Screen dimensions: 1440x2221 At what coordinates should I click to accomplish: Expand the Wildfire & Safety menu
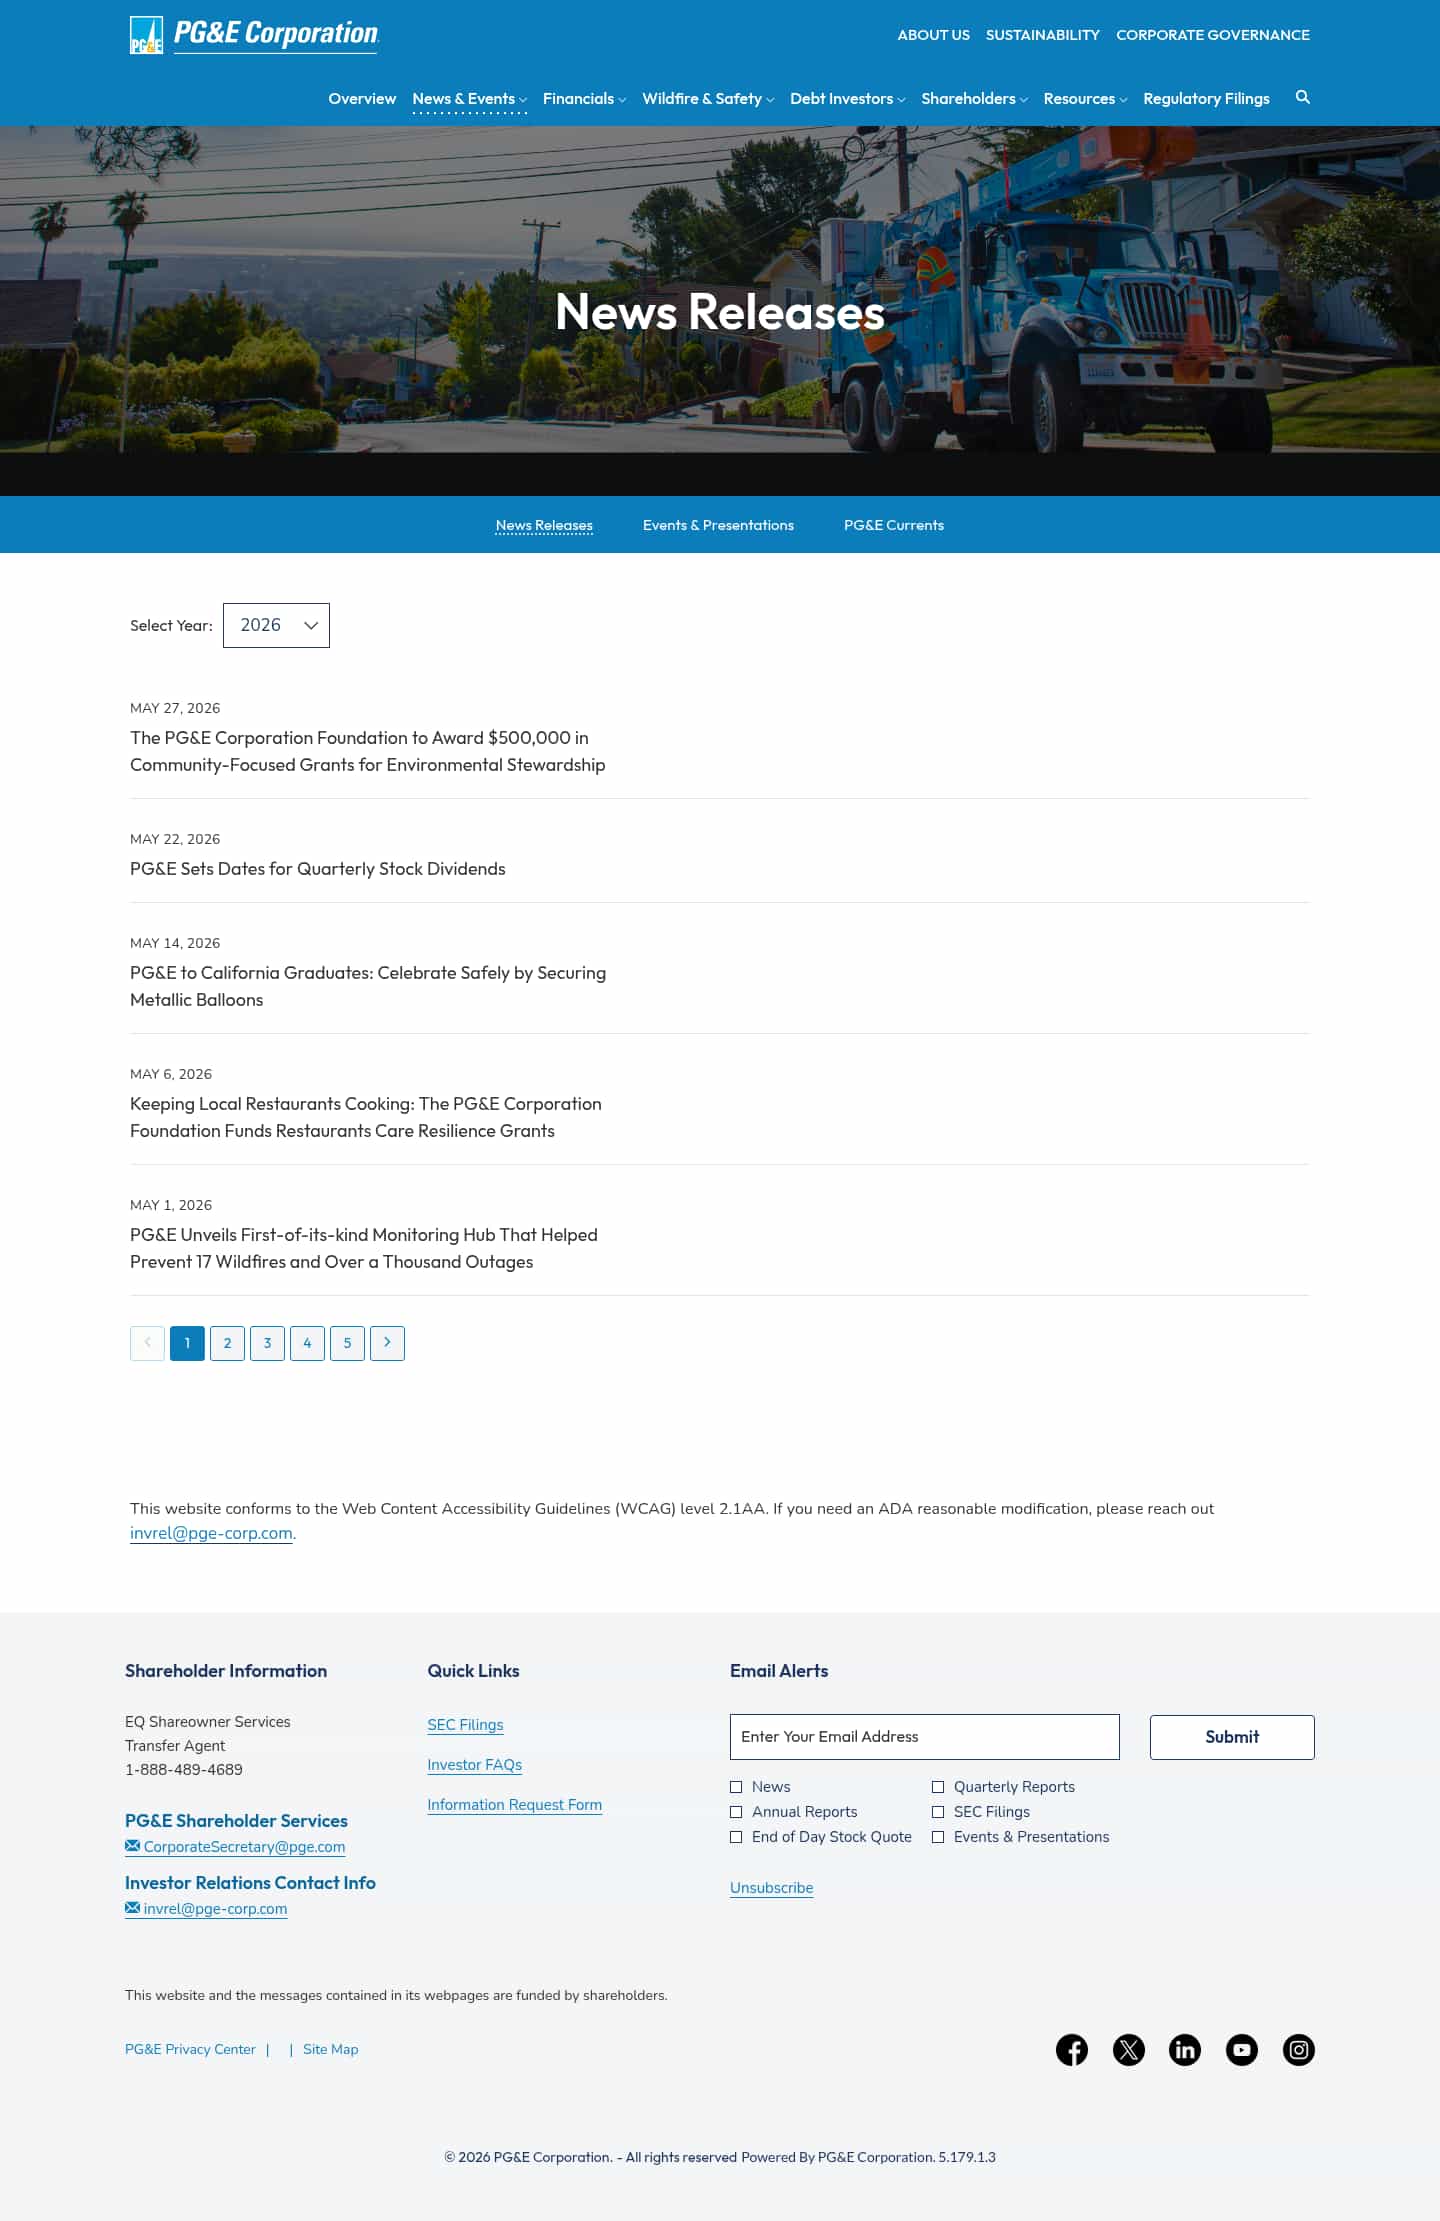tap(708, 99)
